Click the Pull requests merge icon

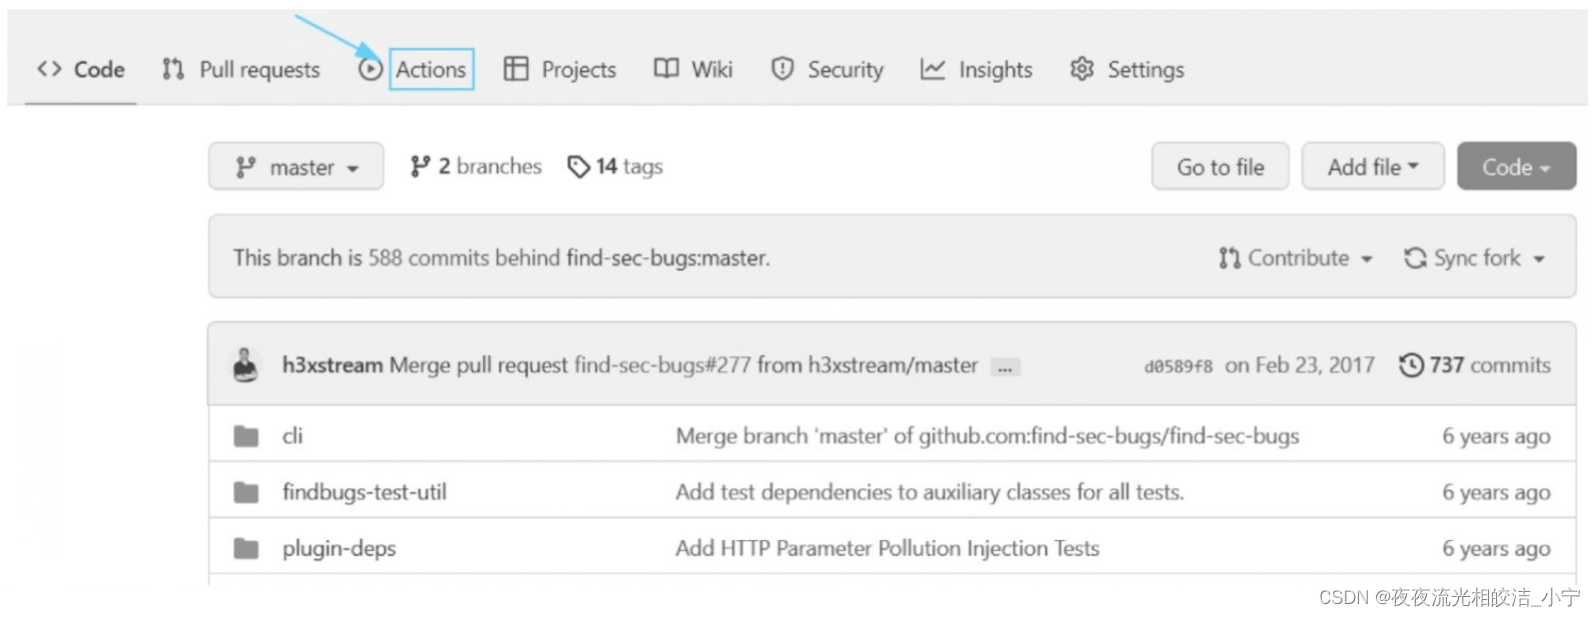173,69
